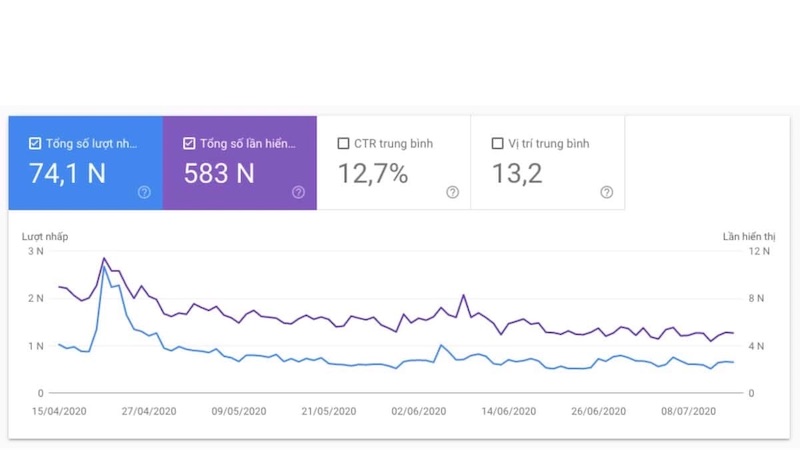Click the 08/07/2020 date label
800x450 pixels.
tap(691, 411)
